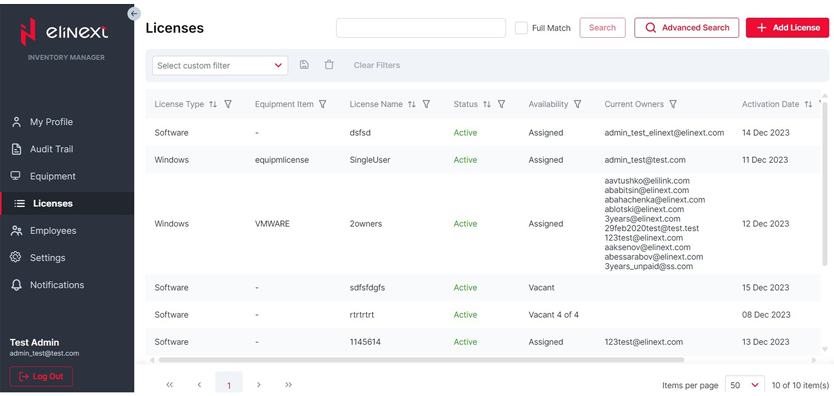The width and height of the screenshot is (834, 396).
Task: Click the Log Out button
Action: [x=41, y=376]
